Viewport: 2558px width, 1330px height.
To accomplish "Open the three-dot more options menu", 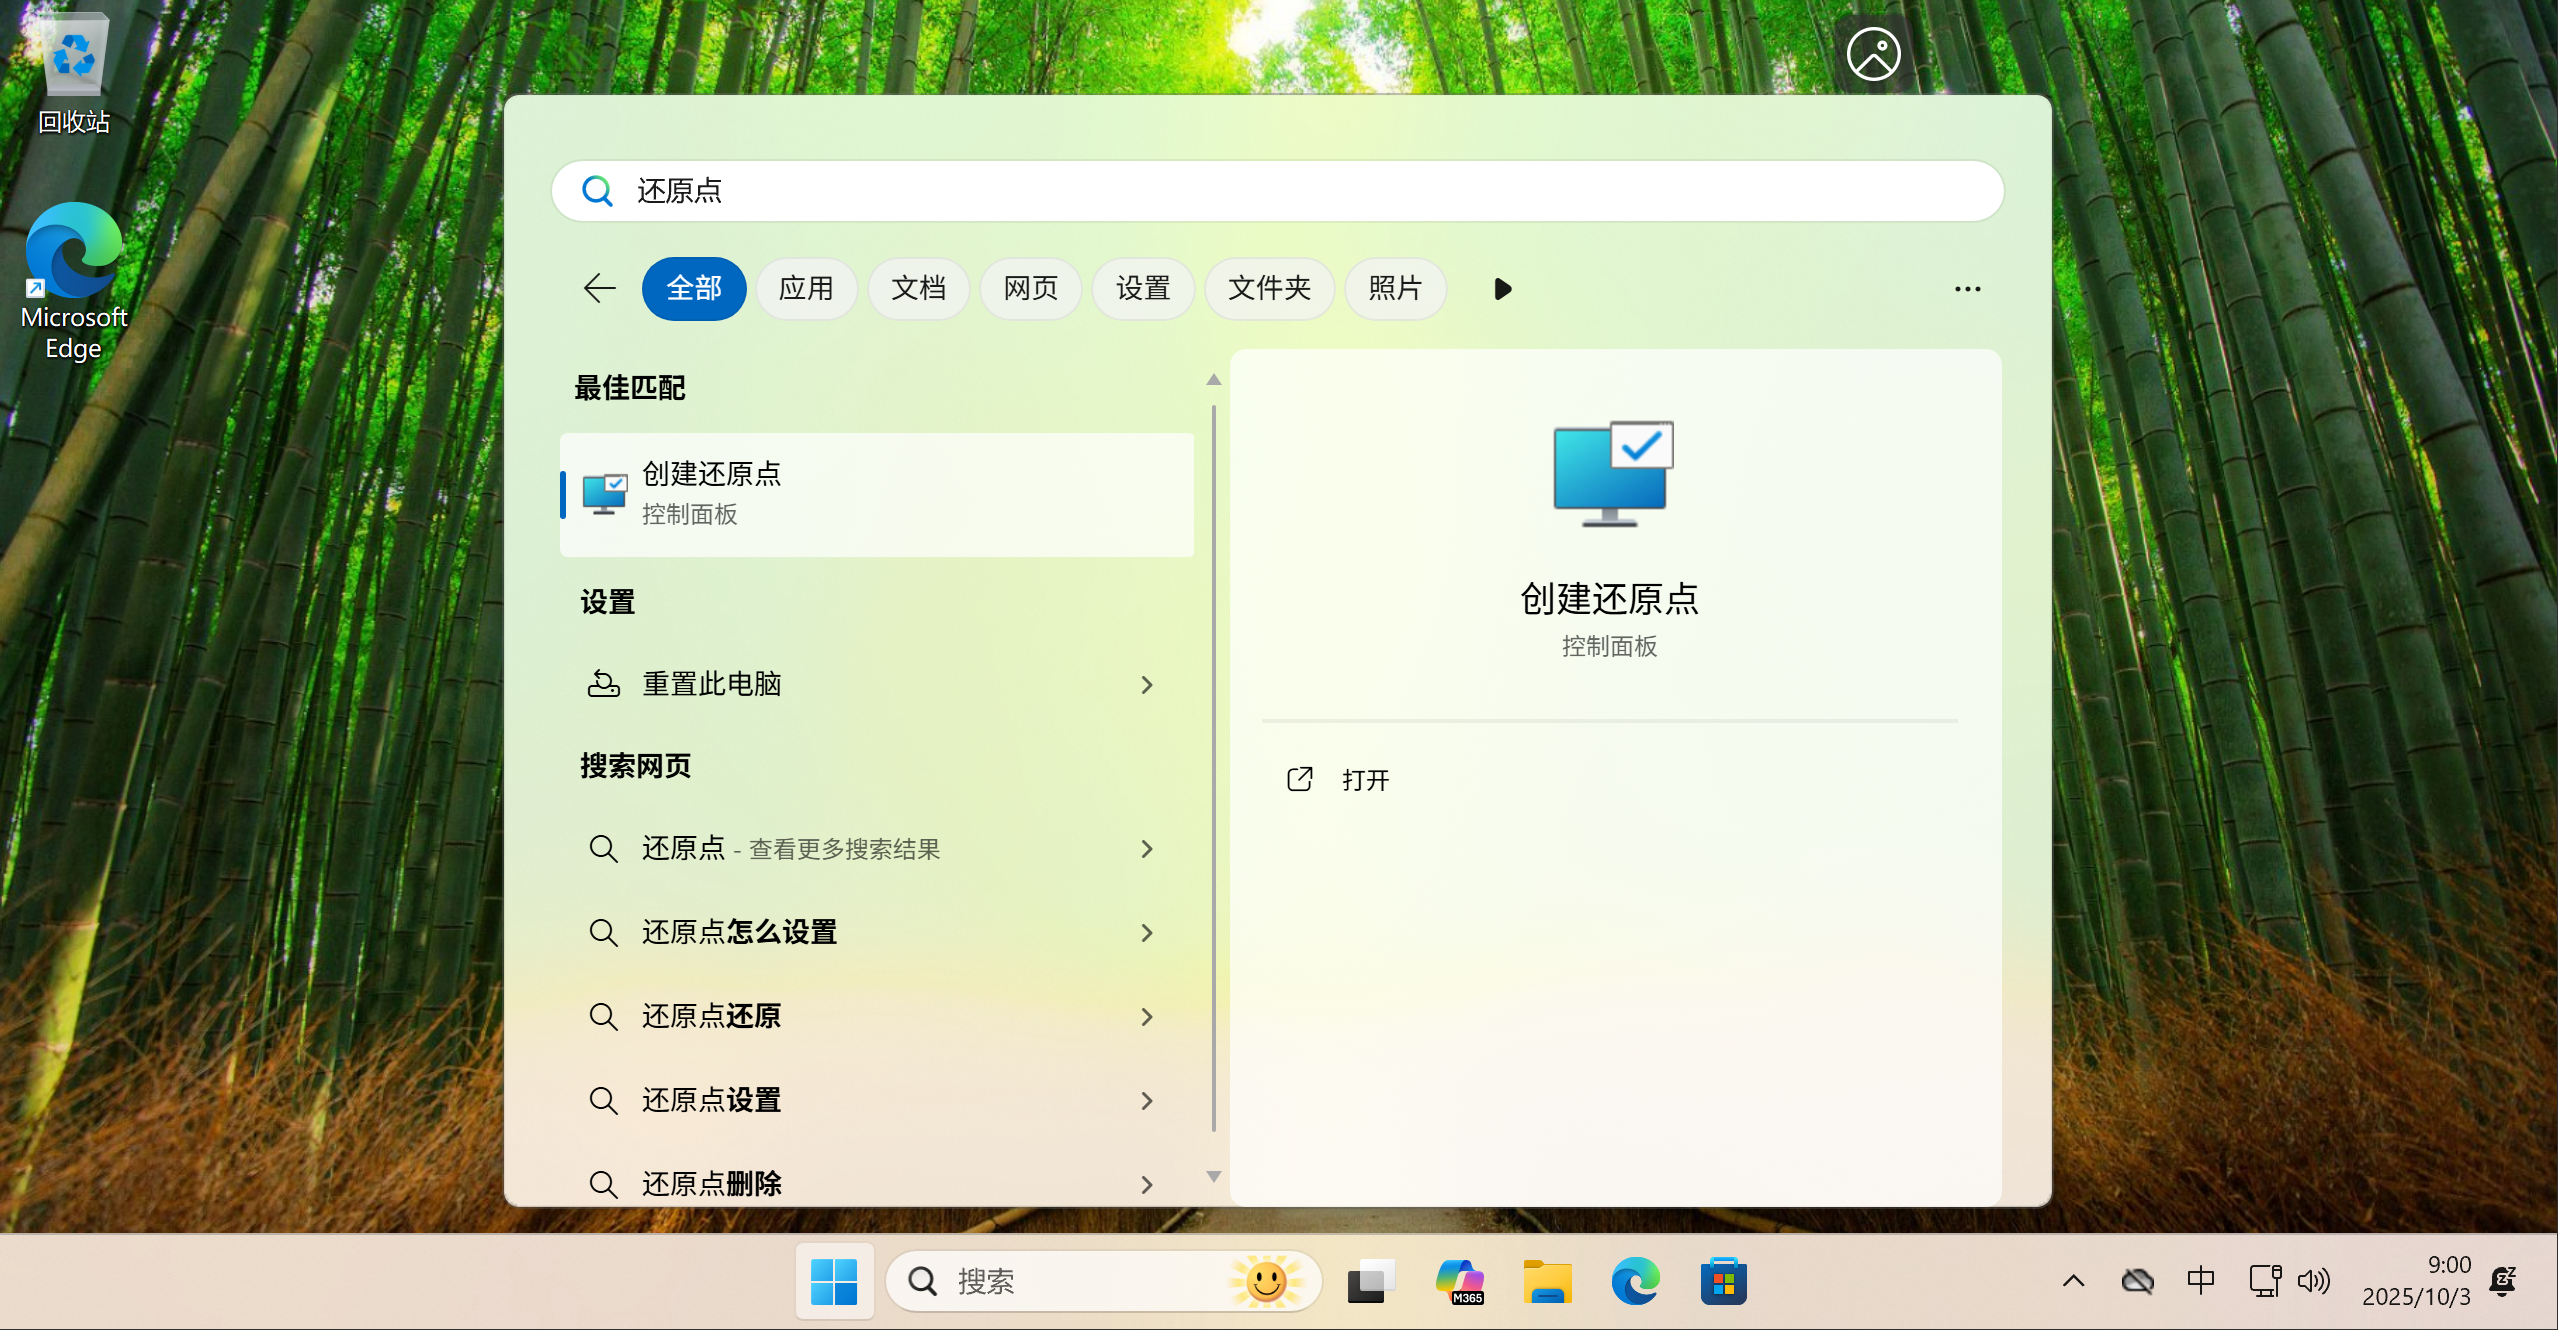I will coord(1966,289).
